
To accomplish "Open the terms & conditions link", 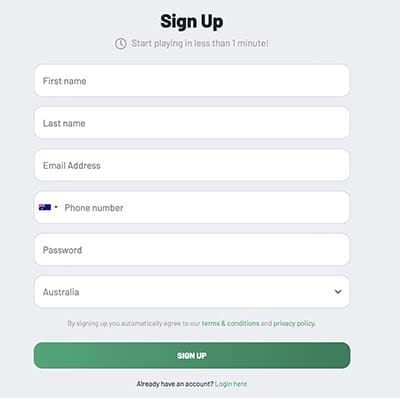I will click(230, 323).
